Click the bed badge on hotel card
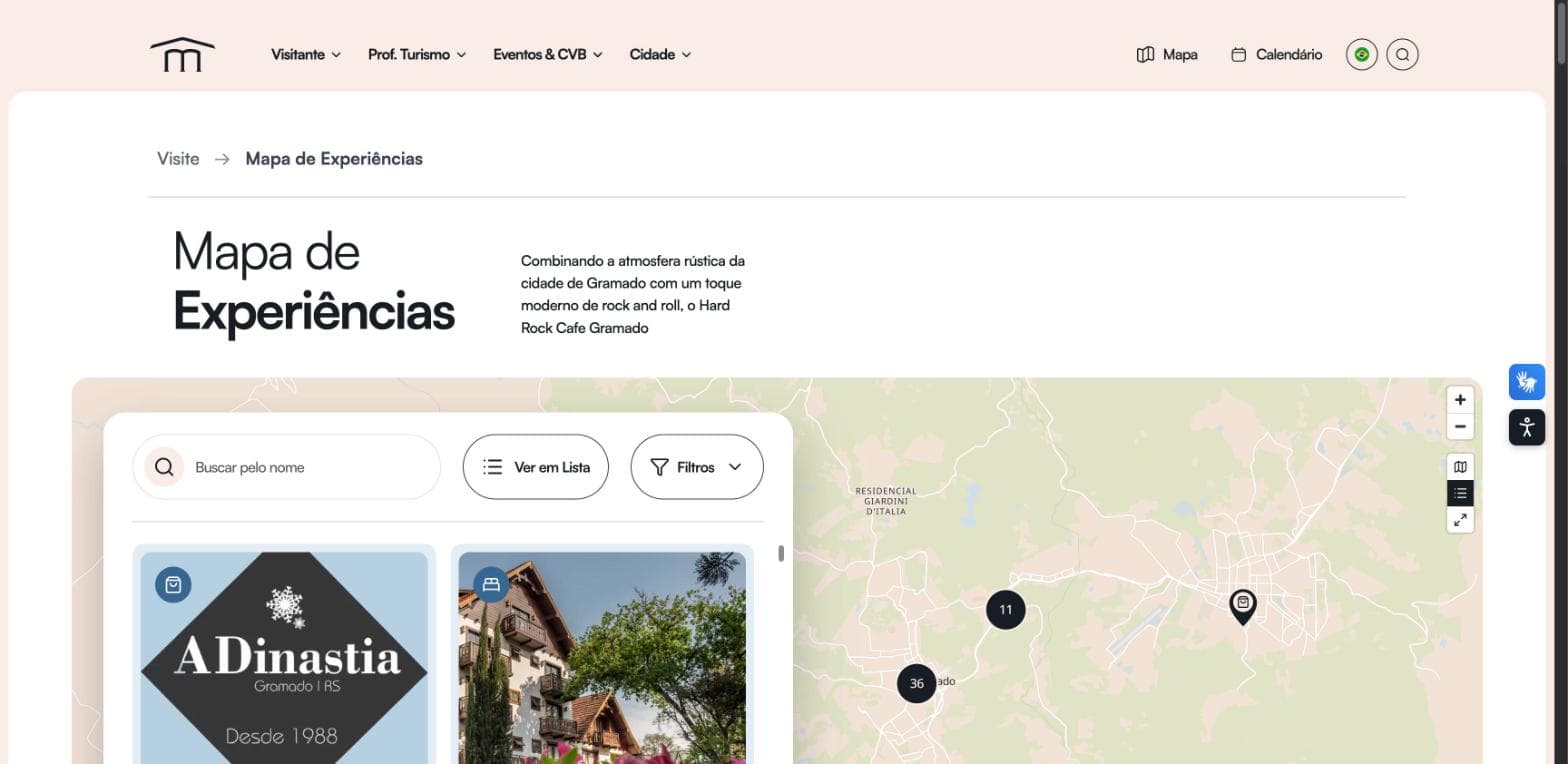1568x764 pixels. [x=491, y=585]
